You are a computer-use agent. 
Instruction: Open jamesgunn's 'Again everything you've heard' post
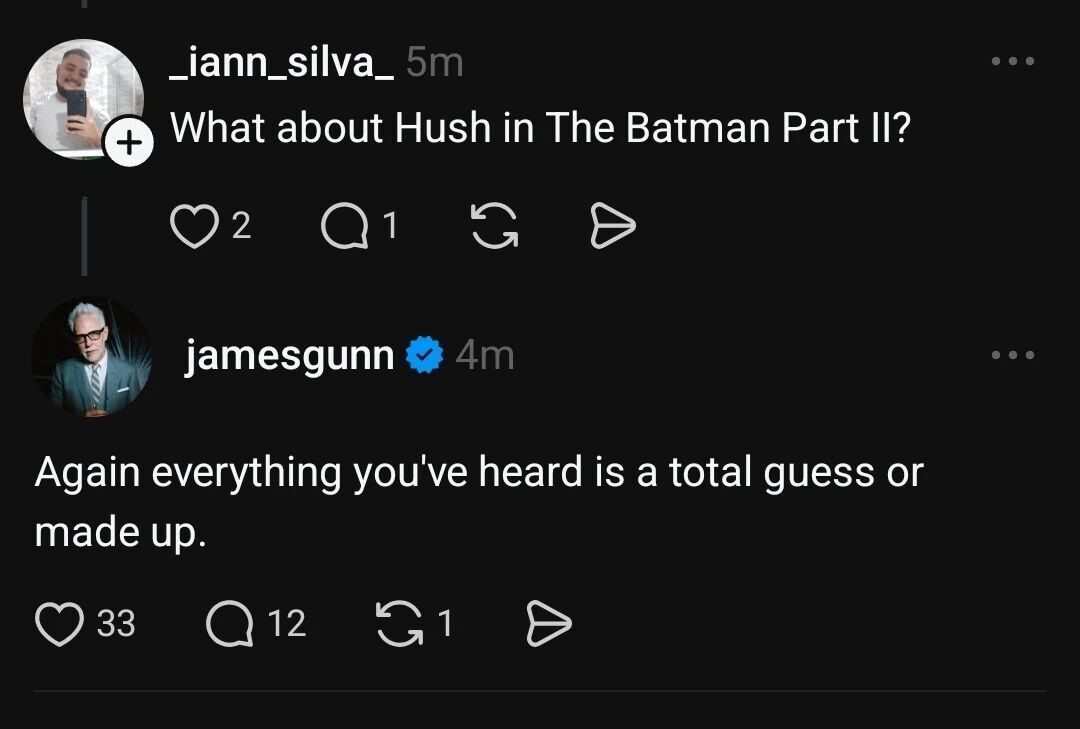point(478,501)
